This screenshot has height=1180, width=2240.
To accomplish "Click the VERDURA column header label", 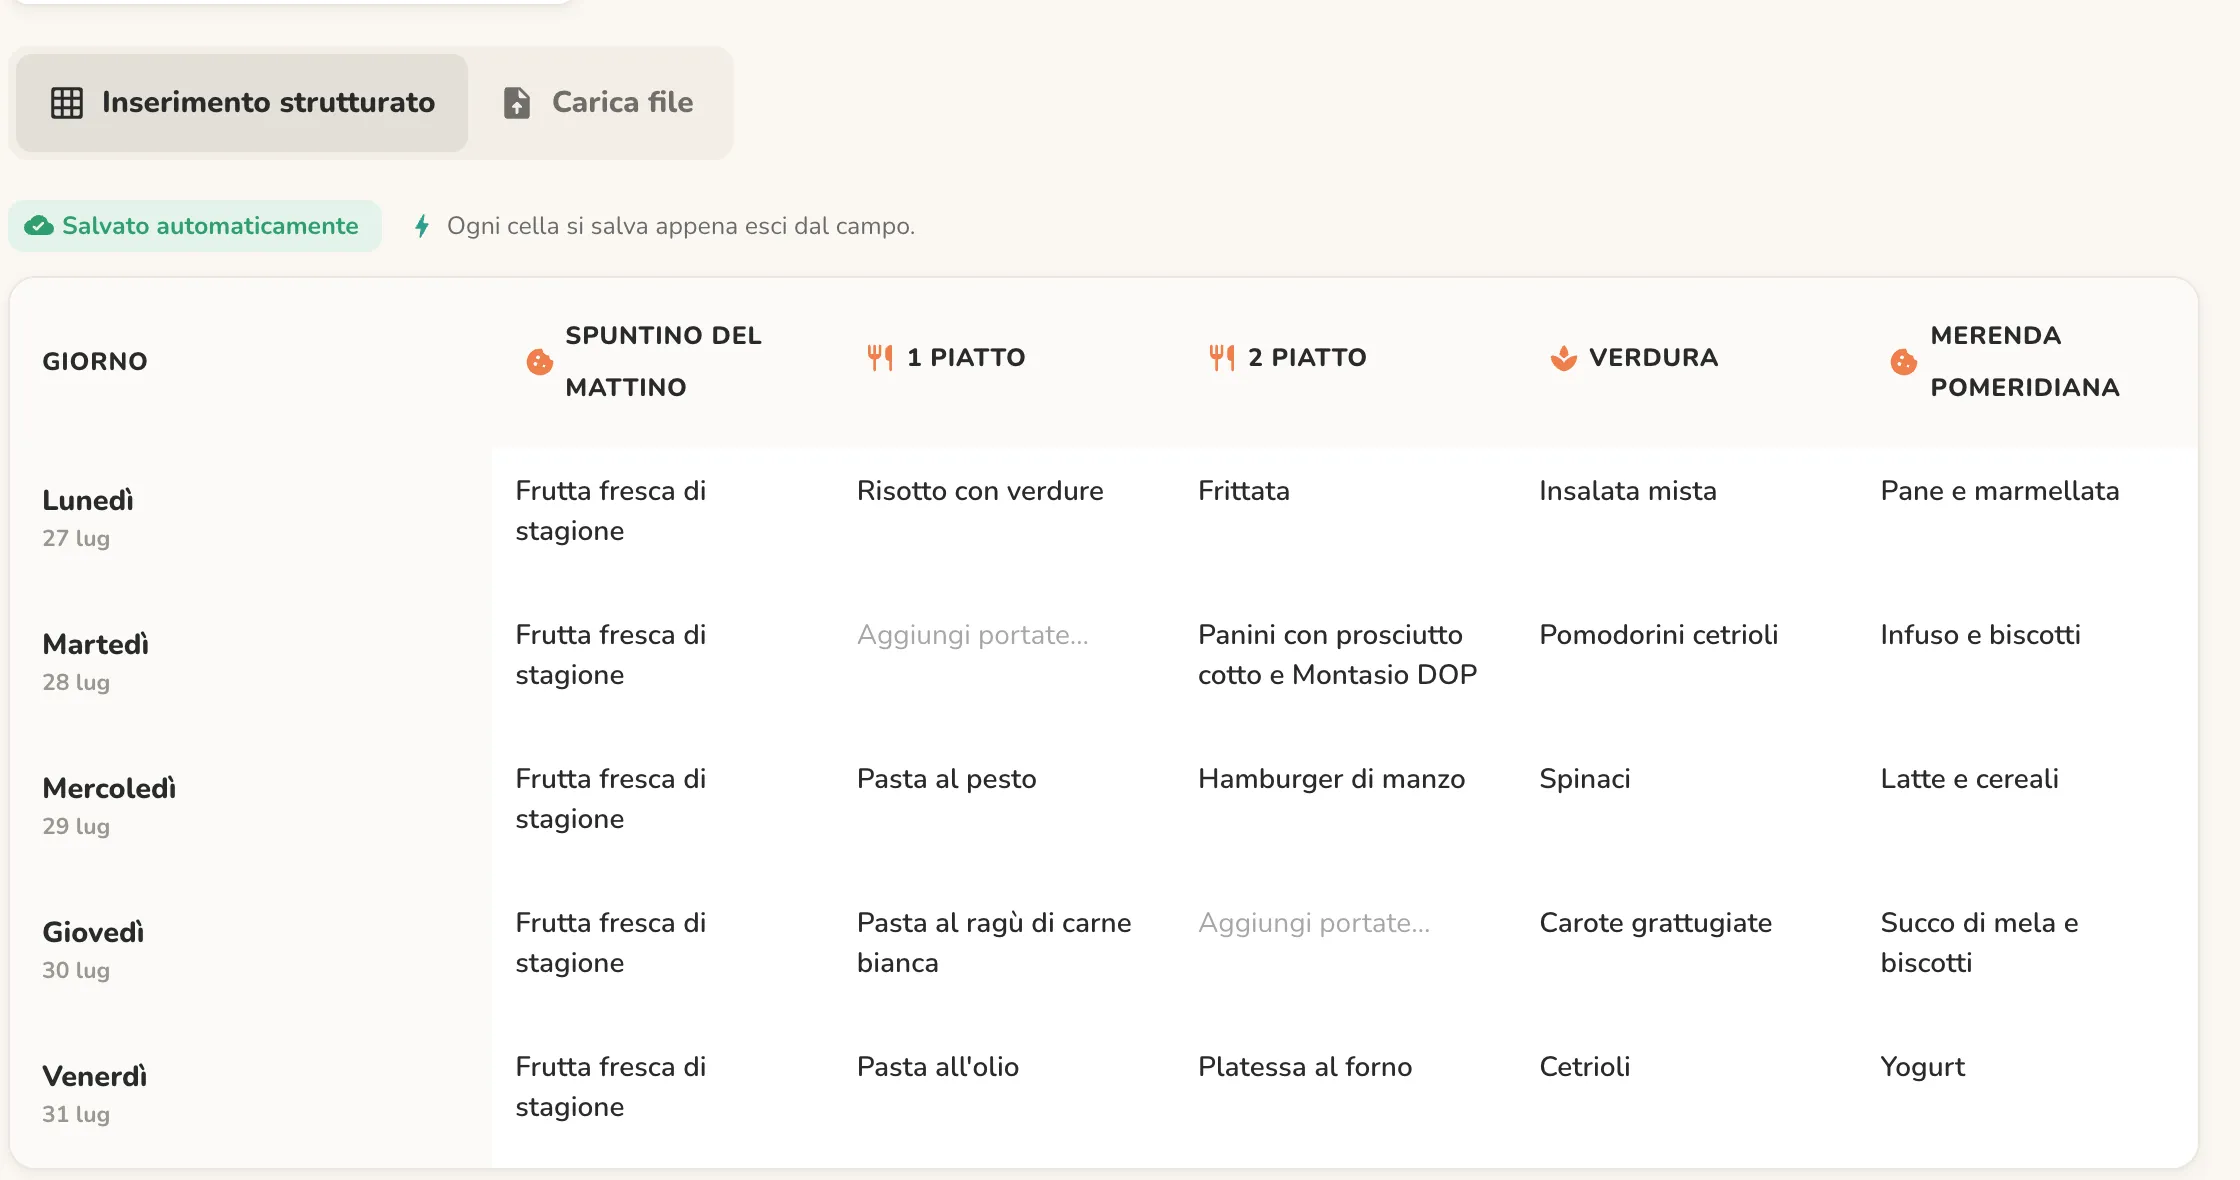I will coord(1654,358).
